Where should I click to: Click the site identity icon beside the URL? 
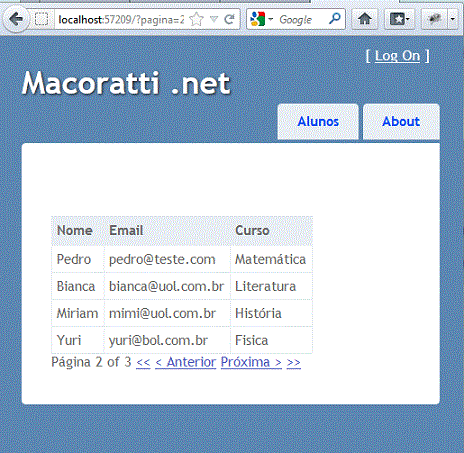(42, 19)
